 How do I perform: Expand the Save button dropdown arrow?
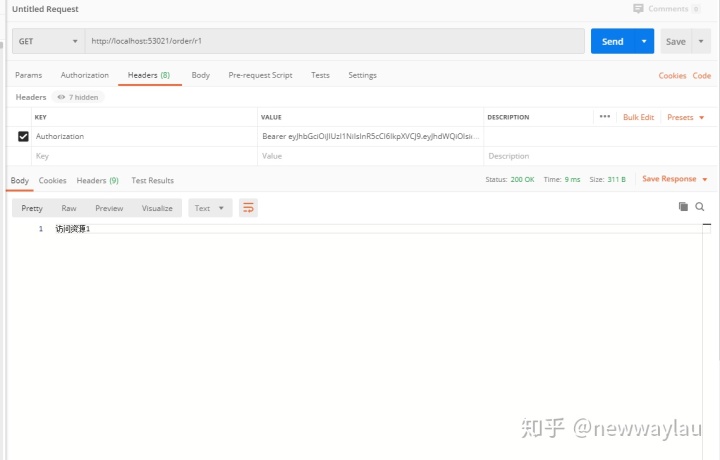701,41
